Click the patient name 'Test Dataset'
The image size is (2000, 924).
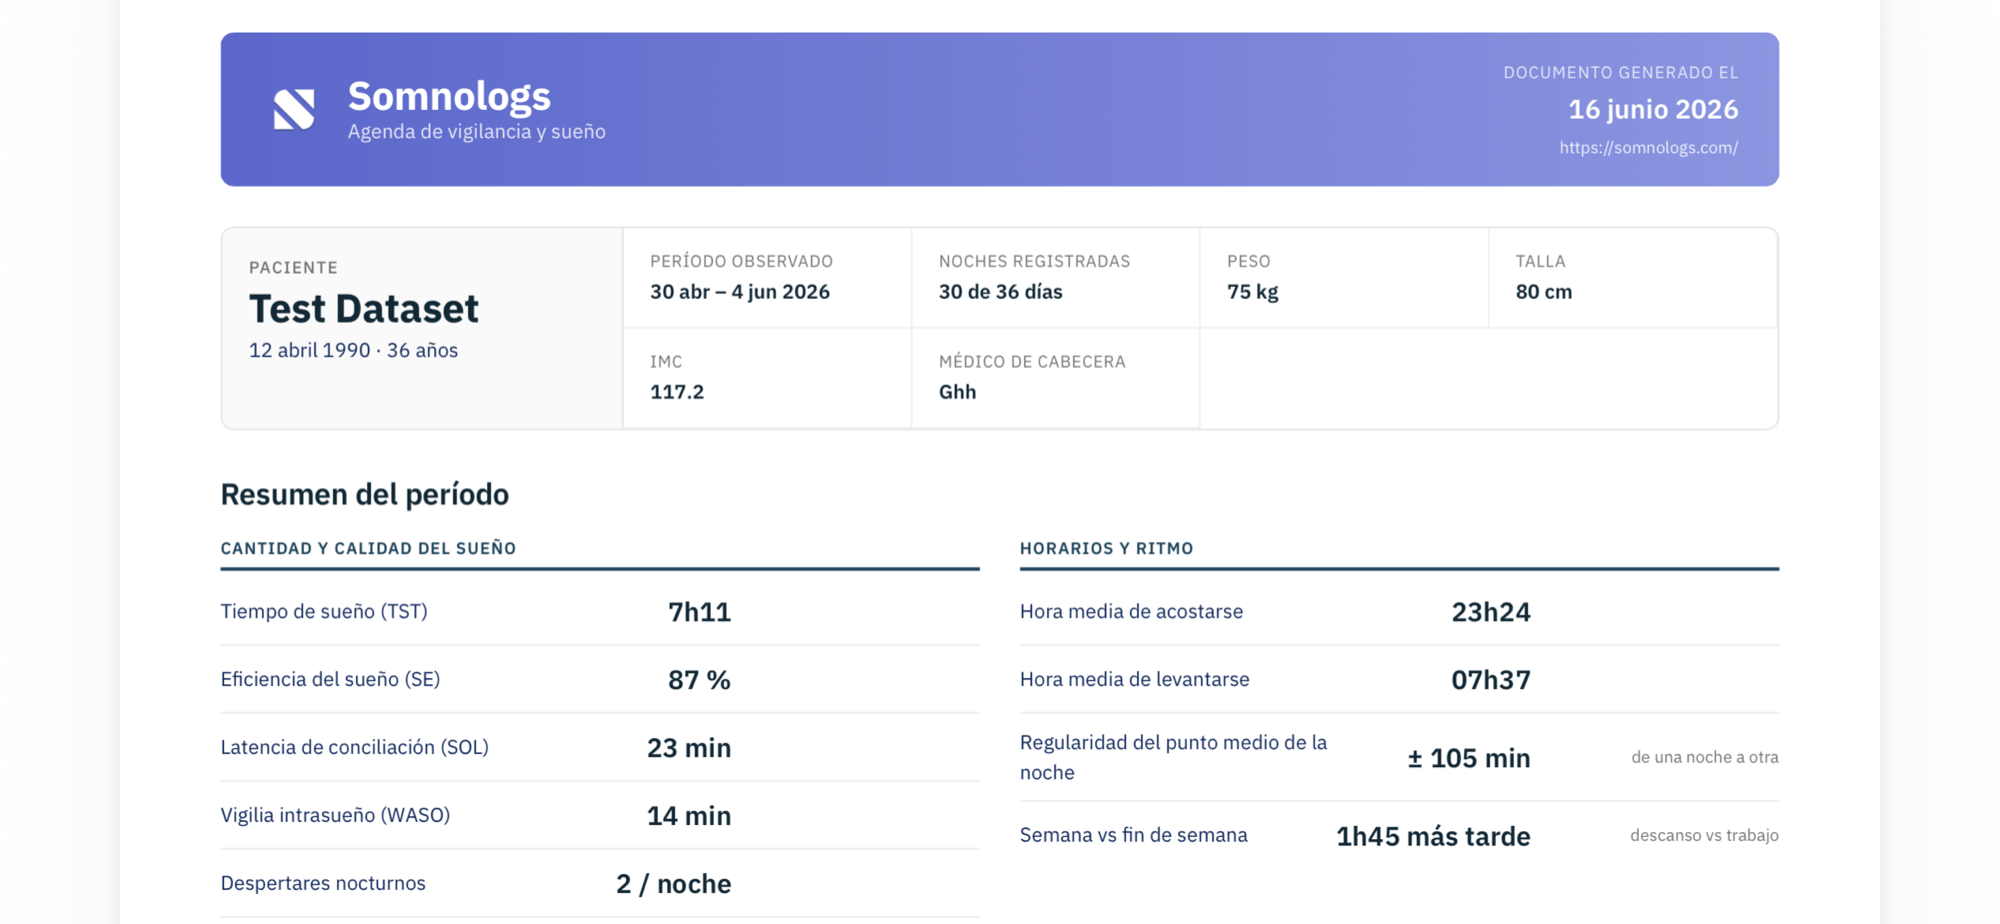(363, 308)
